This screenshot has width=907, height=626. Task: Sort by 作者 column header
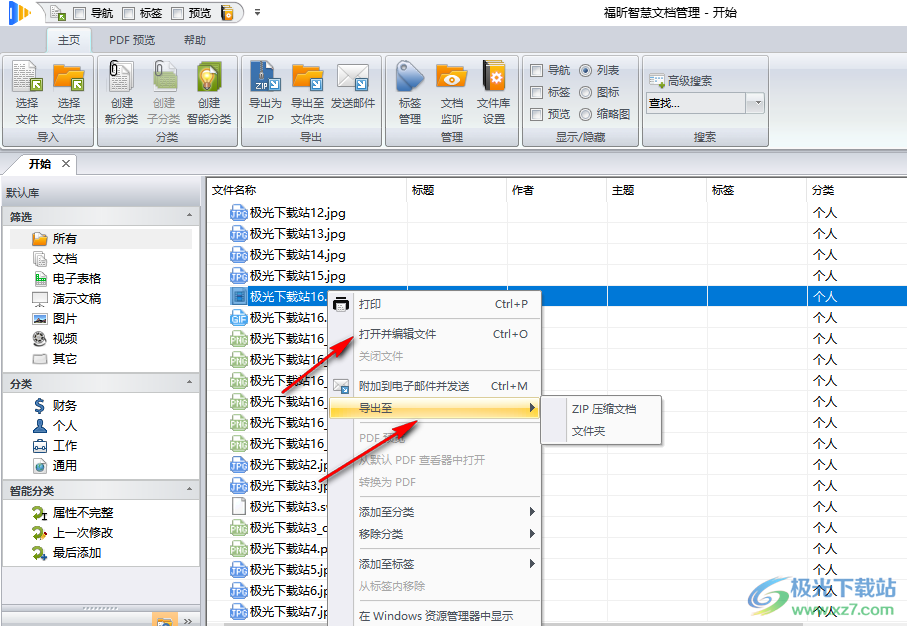[556, 190]
